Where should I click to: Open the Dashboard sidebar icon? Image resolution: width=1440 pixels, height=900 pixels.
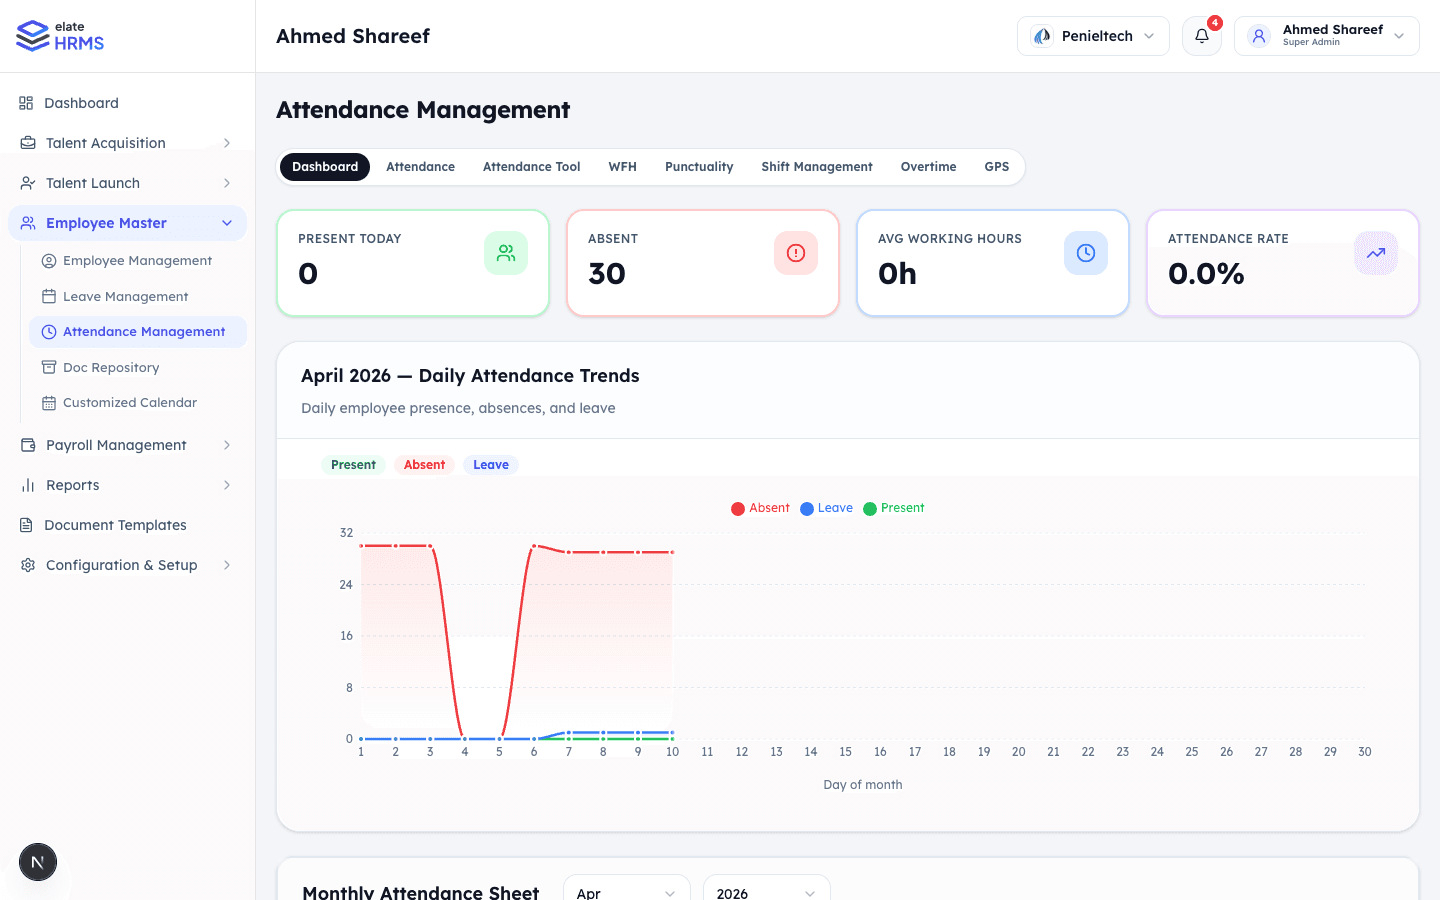pos(24,102)
